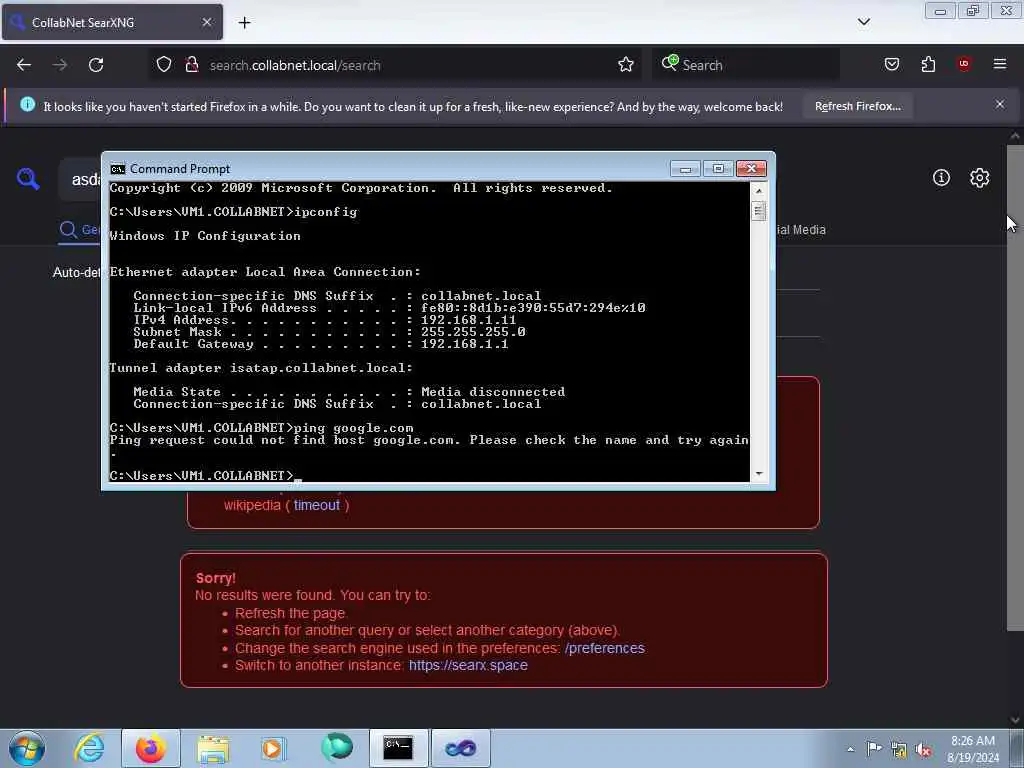The width and height of the screenshot is (1024, 768).
Task: Click the Refresh Firefox... button
Action: coord(857,106)
